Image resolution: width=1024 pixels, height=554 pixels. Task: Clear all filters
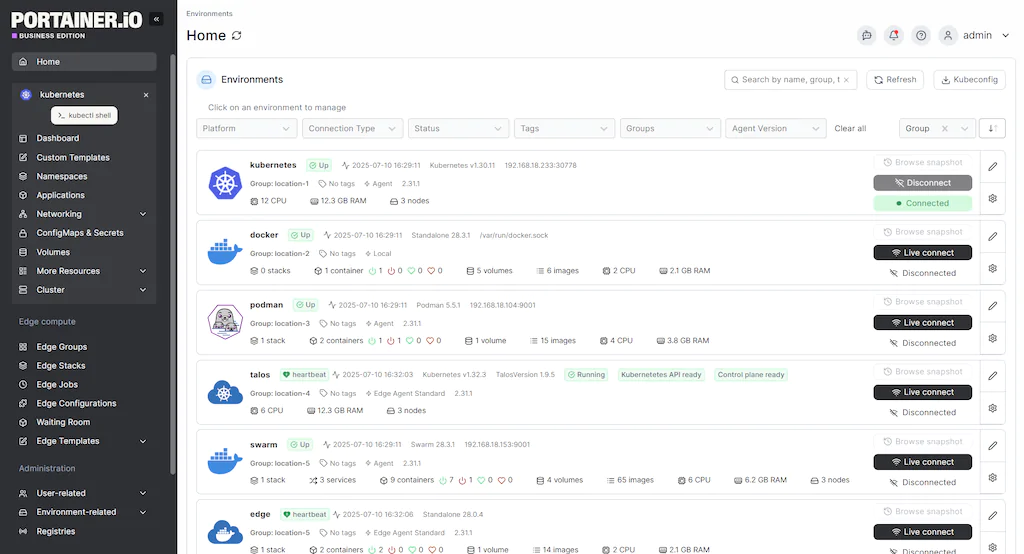[x=850, y=129]
